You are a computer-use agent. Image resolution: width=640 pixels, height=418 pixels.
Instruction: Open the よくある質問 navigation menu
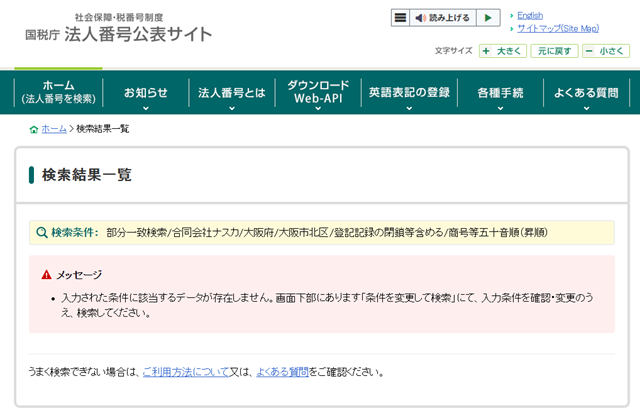[586, 93]
